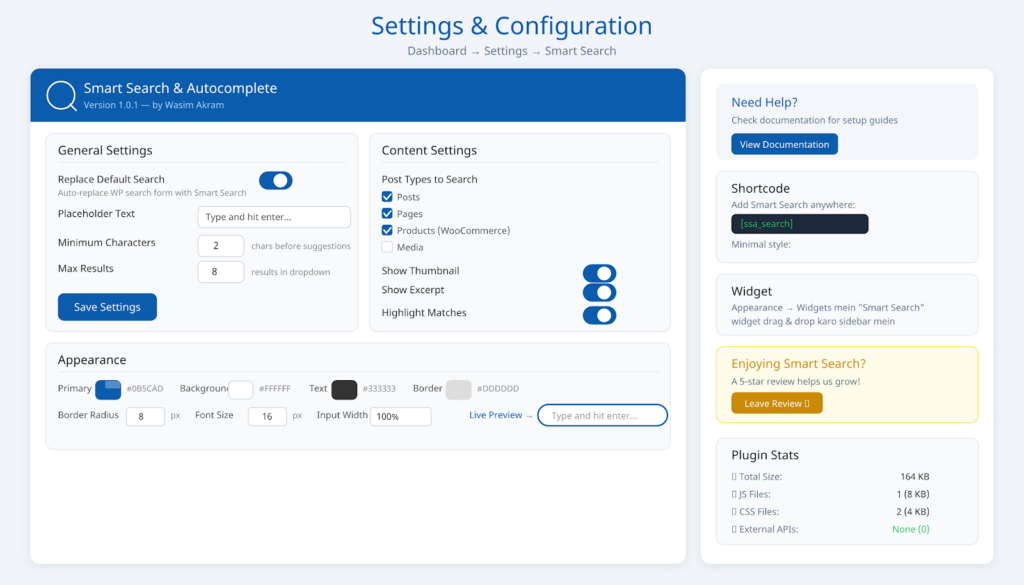Disable the Show Thumbnail toggle
This screenshot has width=1024, height=585.
pos(600,271)
